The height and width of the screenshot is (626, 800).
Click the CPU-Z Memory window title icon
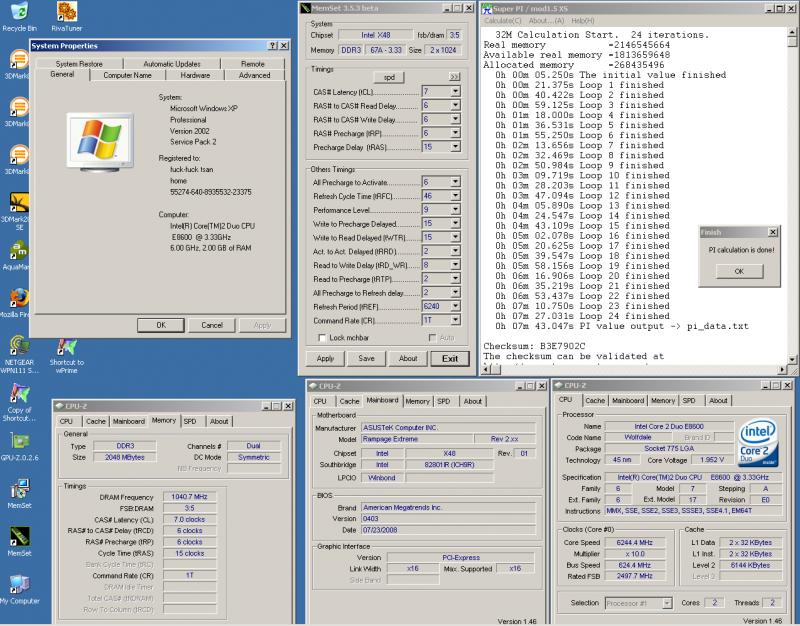pyautogui.click(x=59, y=406)
